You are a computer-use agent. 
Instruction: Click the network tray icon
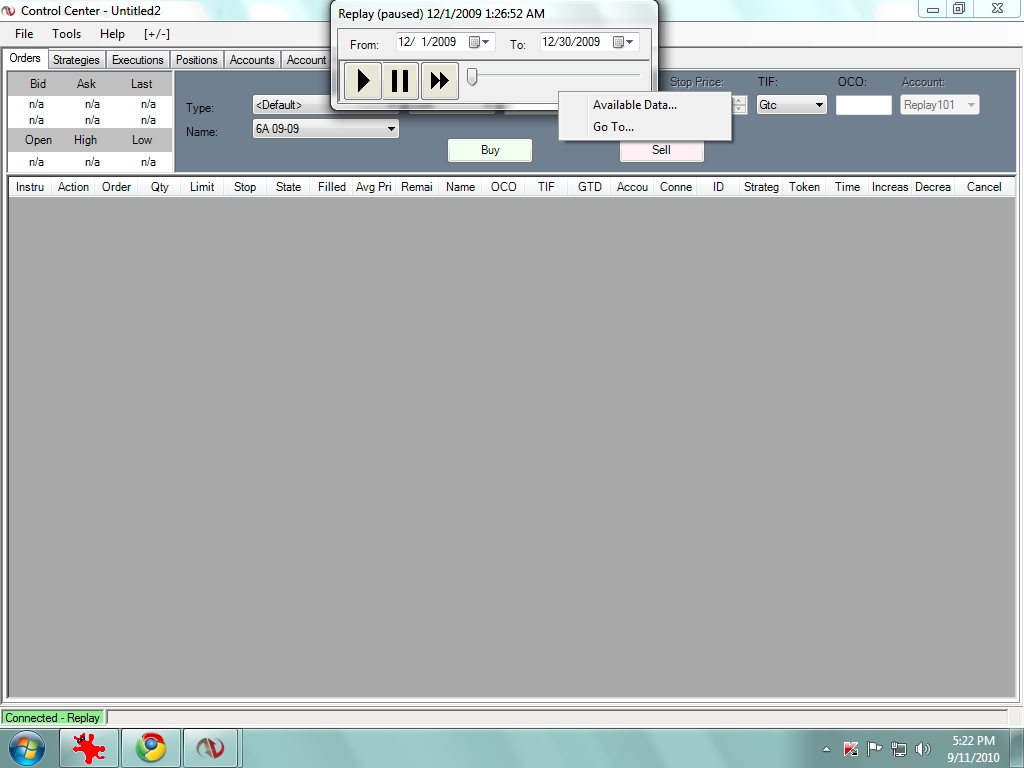899,749
